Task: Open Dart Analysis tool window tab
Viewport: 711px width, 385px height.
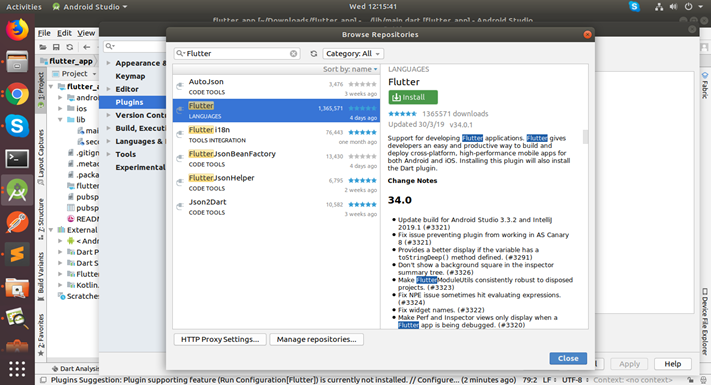Action: click(75, 369)
